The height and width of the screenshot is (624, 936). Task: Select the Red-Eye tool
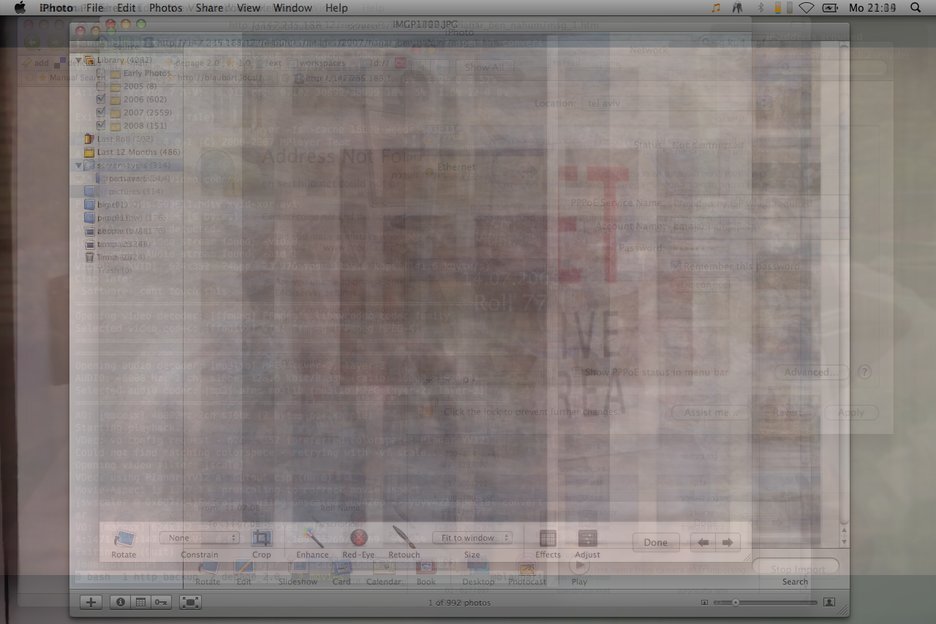[x=358, y=538]
